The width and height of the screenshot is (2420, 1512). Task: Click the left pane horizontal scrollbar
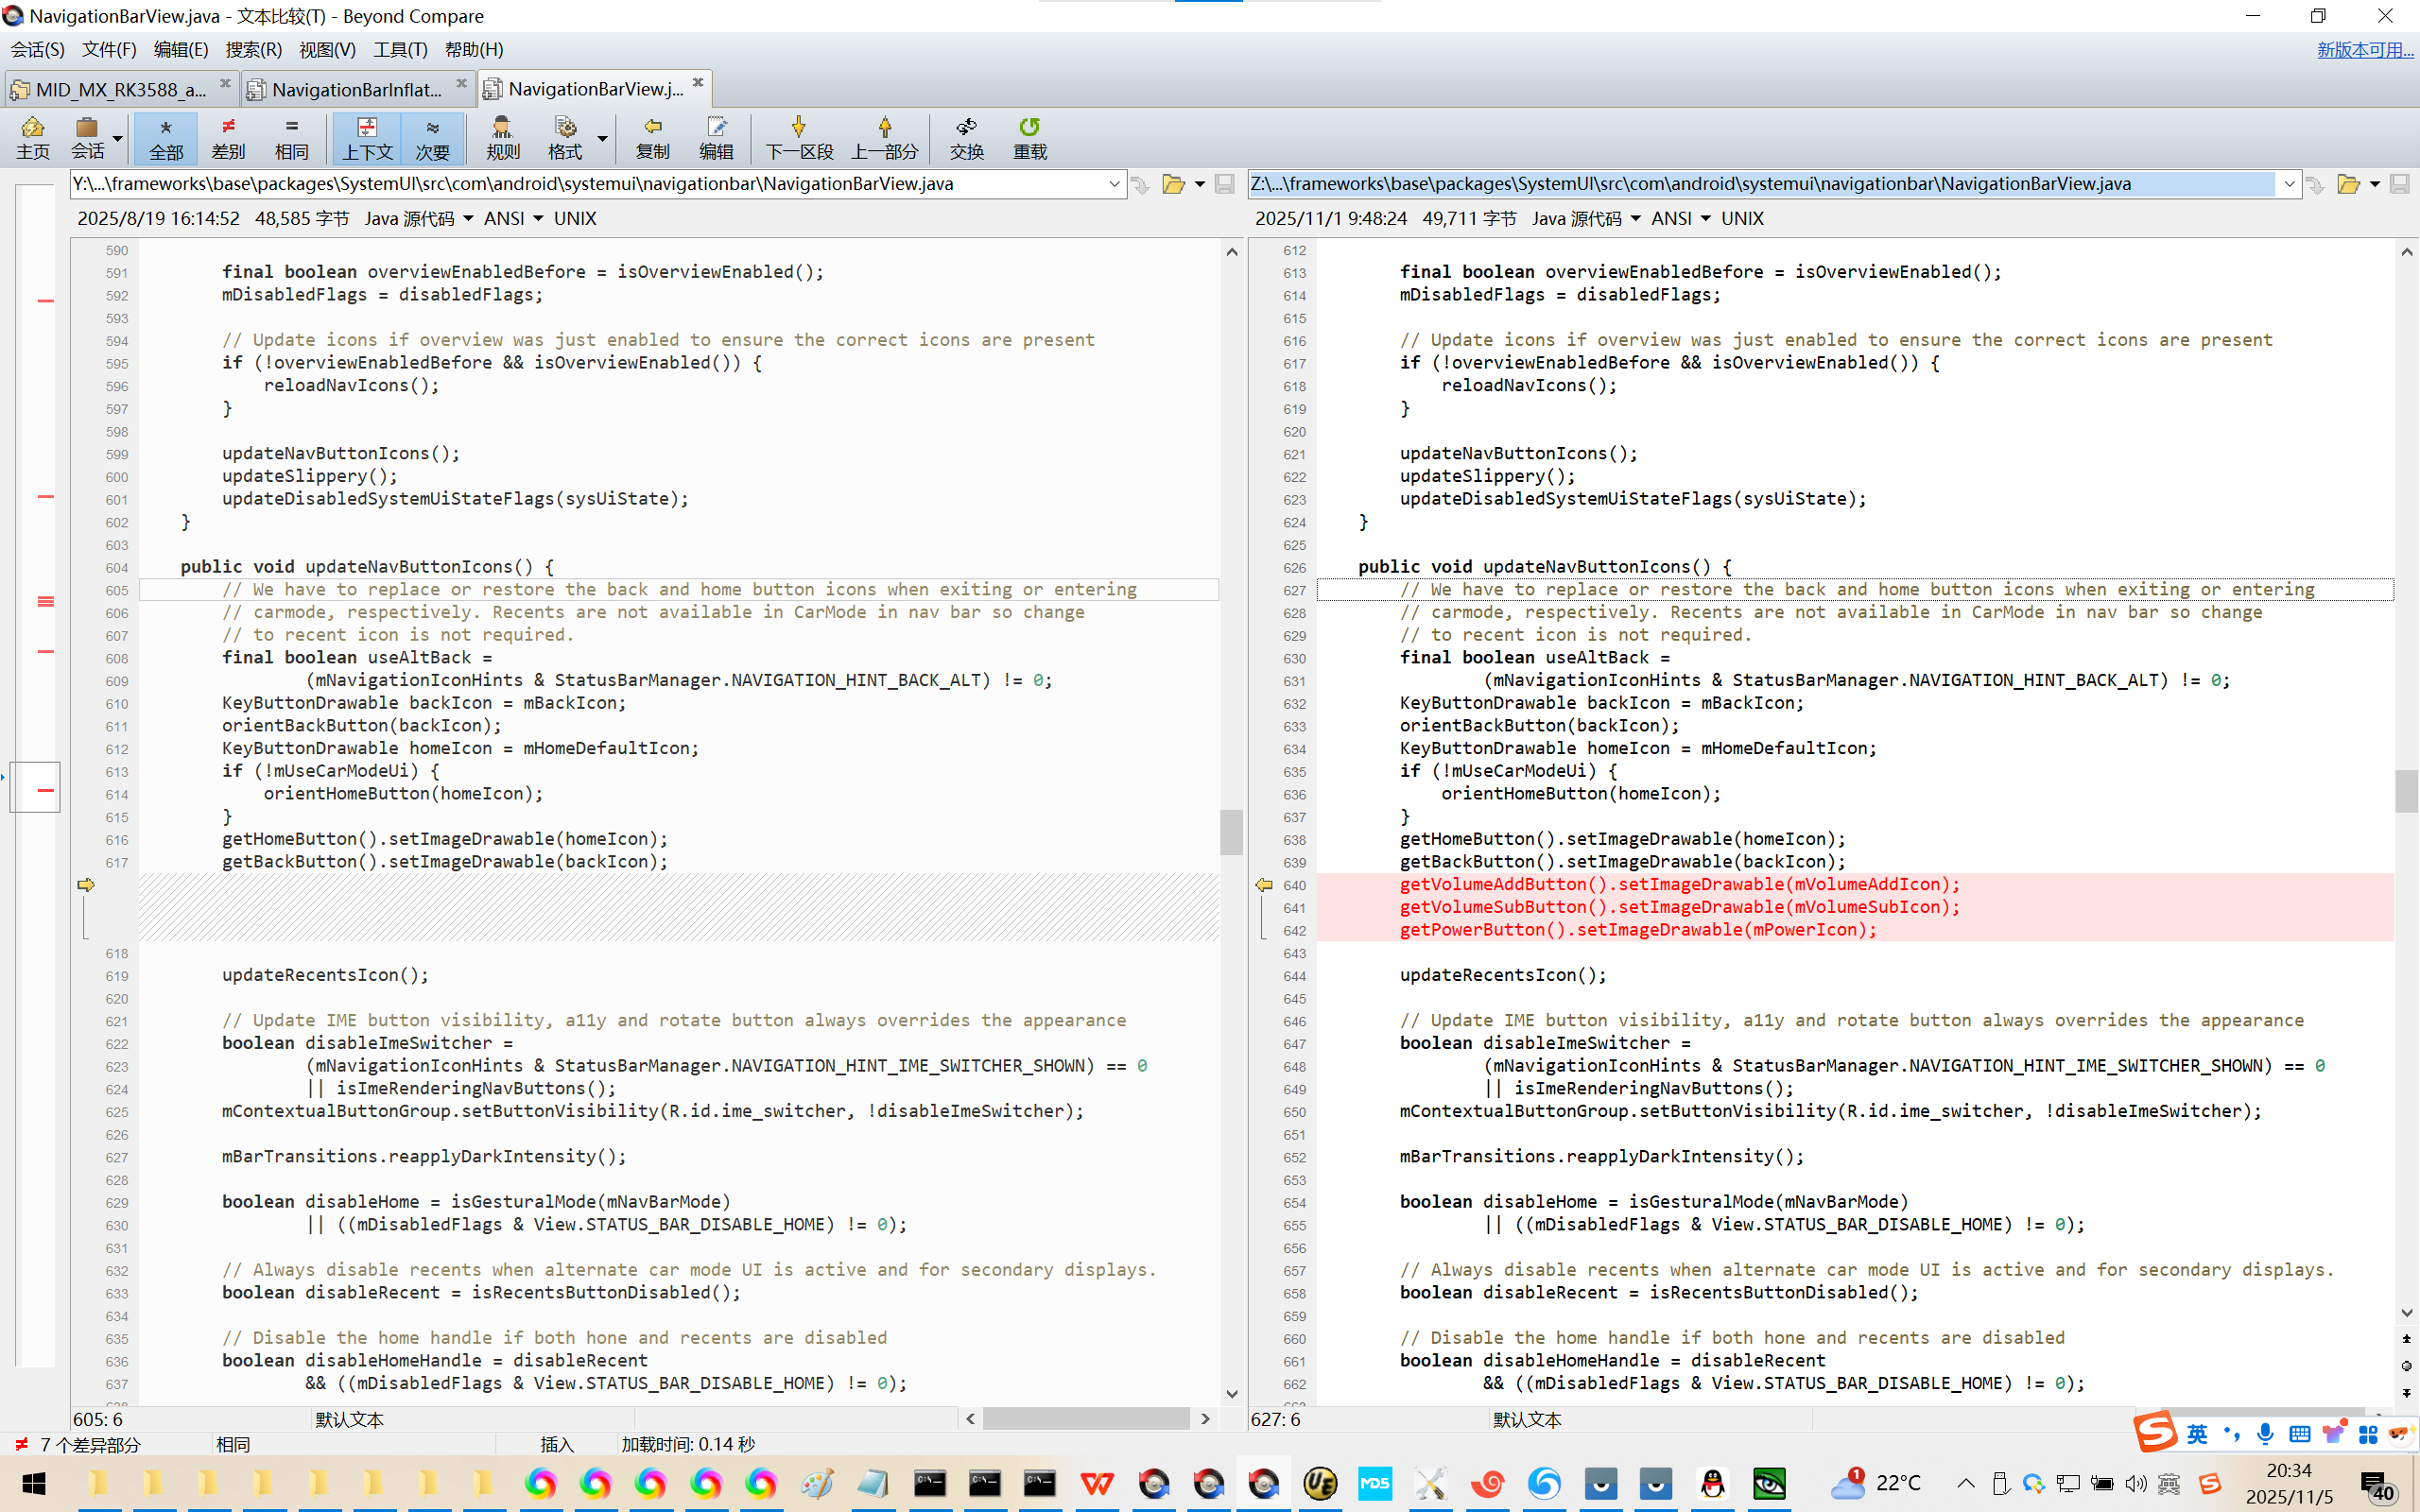click(x=1086, y=1418)
